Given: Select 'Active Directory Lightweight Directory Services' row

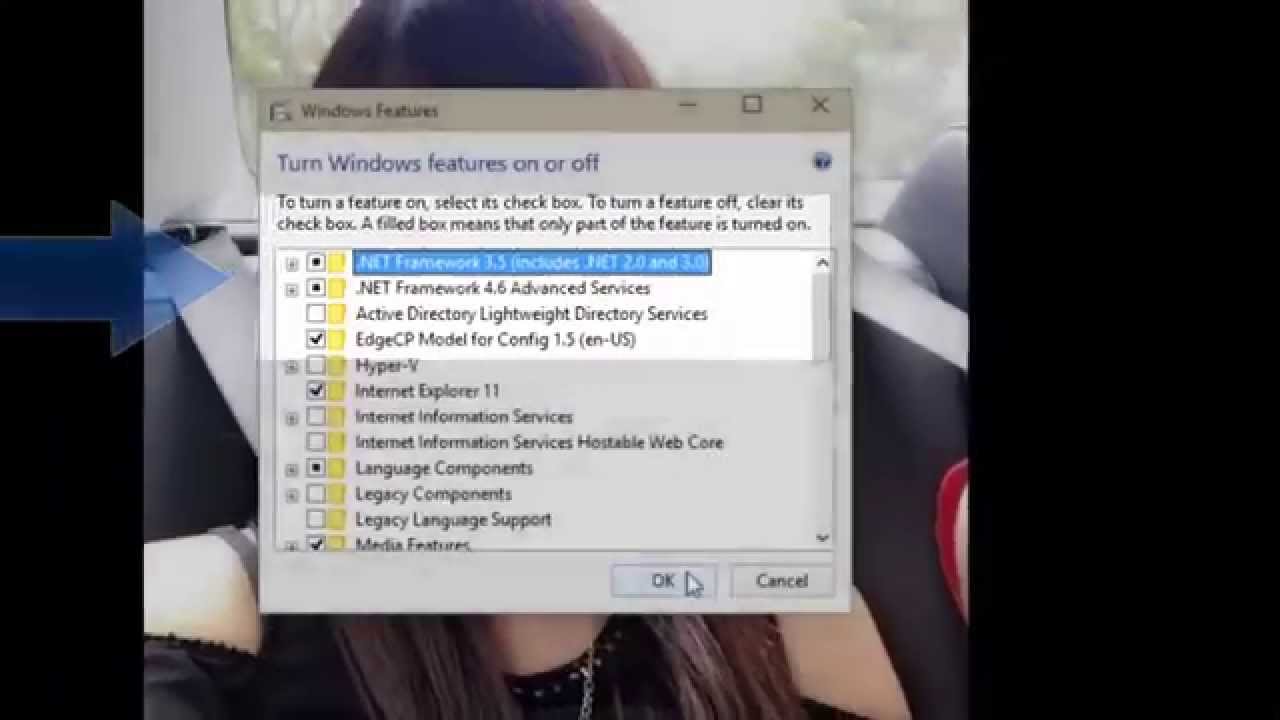Looking at the screenshot, I should tap(531, 314).
